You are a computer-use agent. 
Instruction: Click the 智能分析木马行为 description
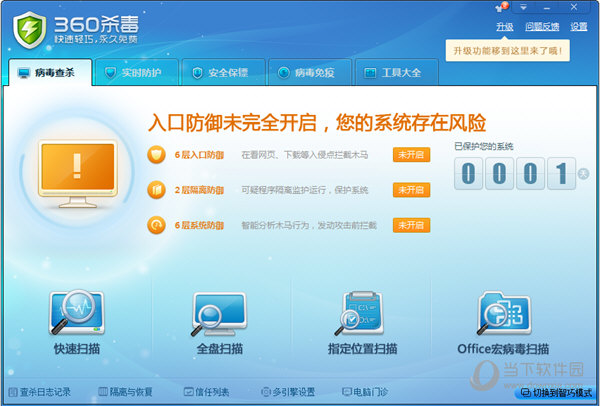(x=309, y=225)
